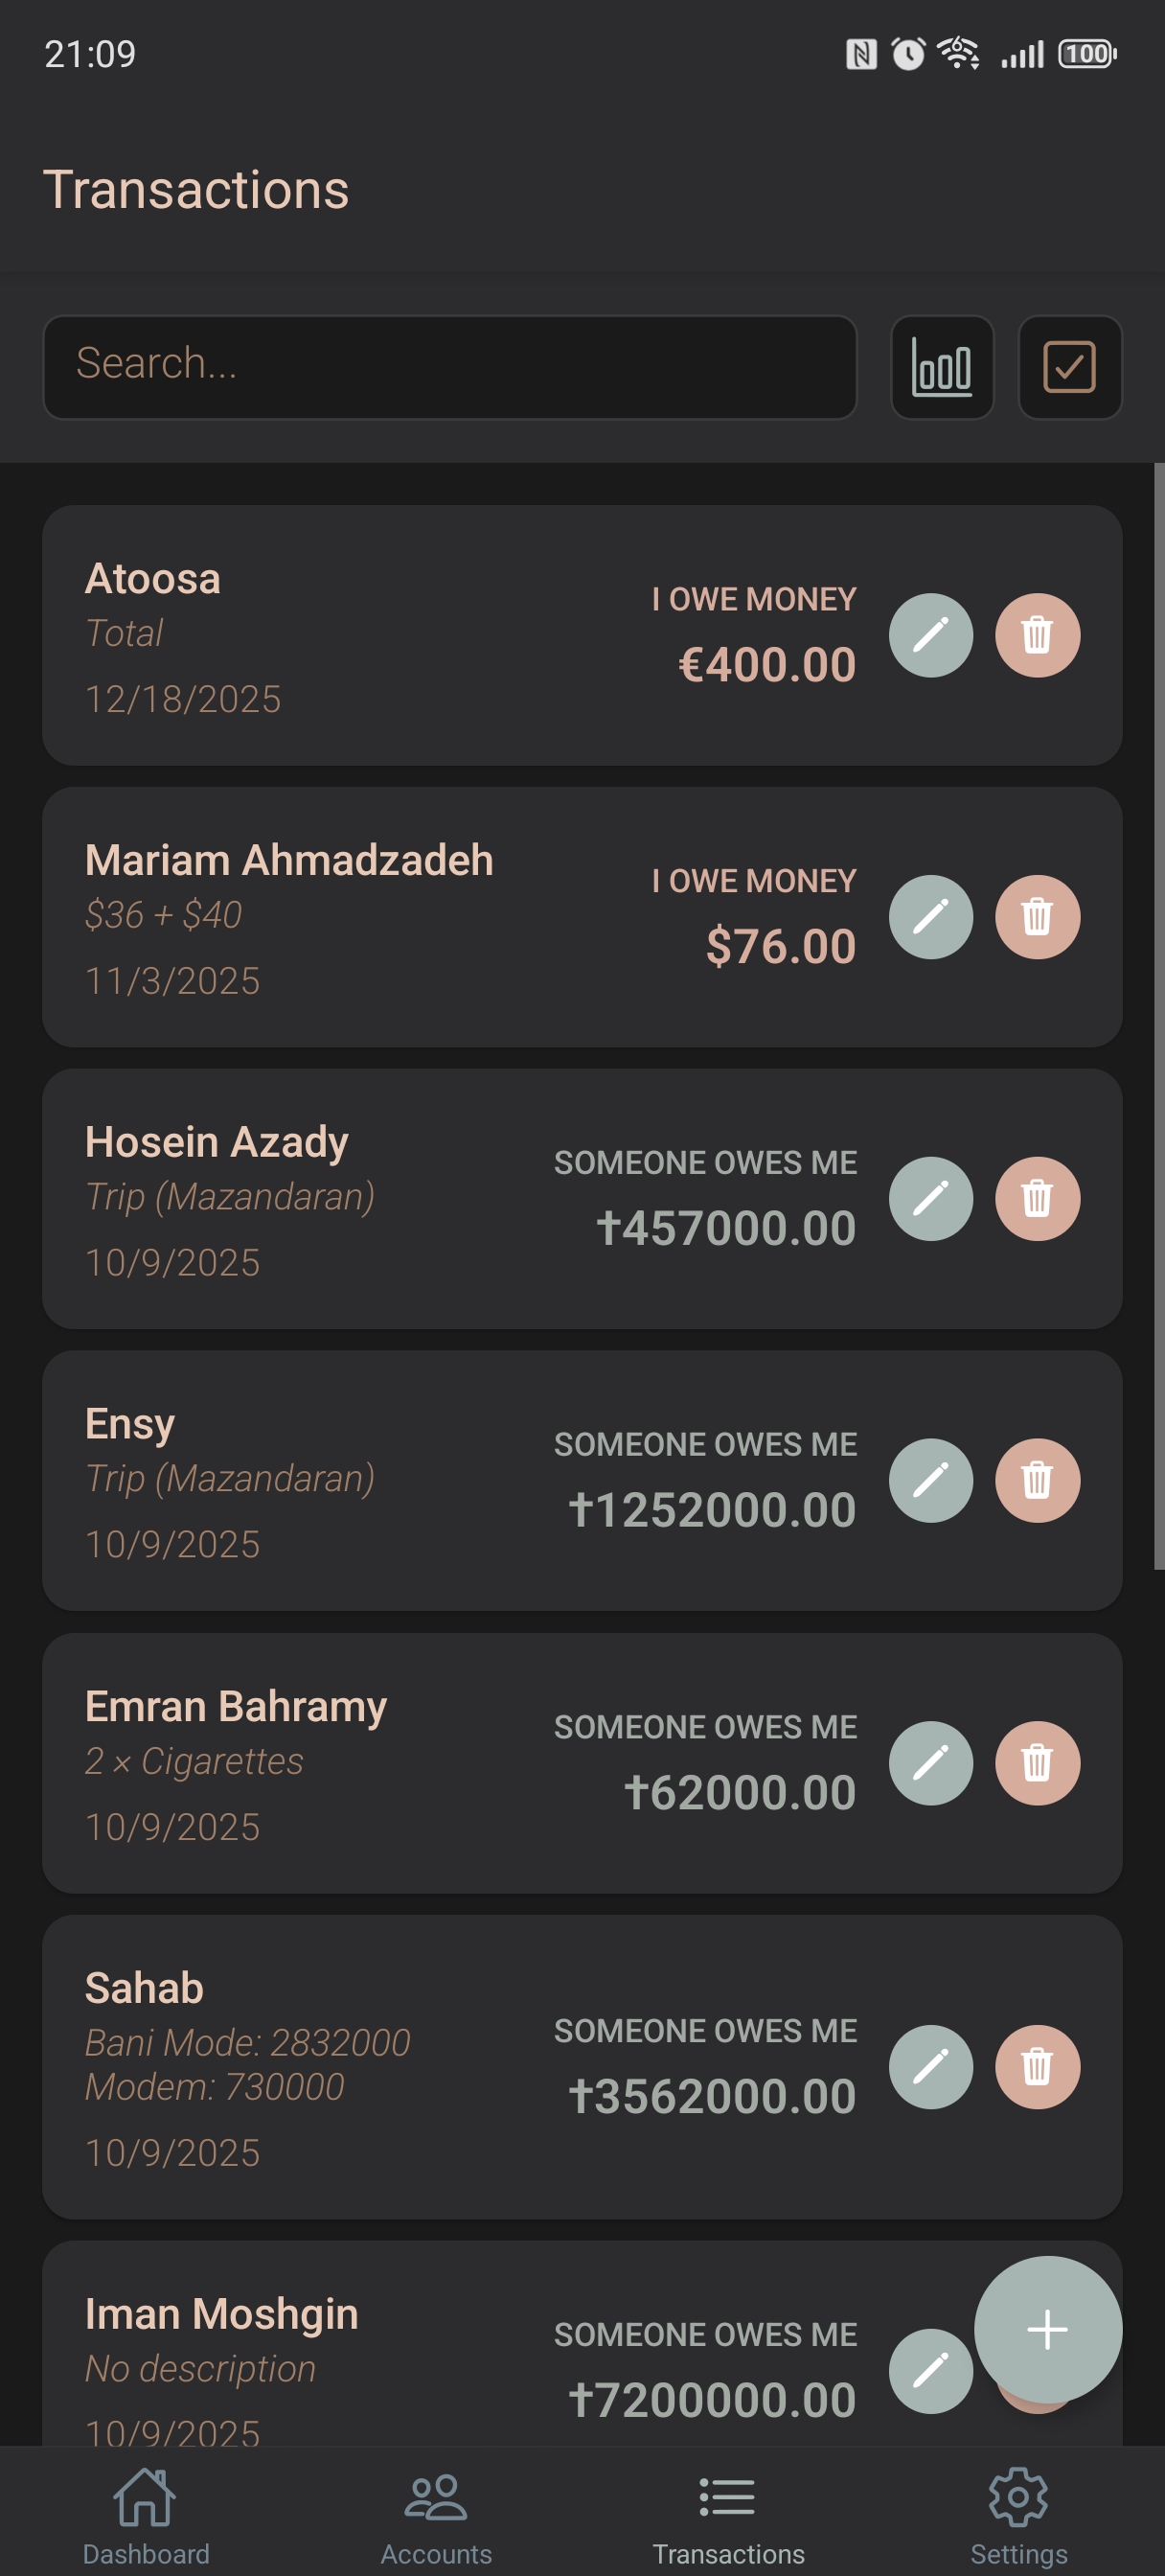Open the statistics chart view
1165x2576 pixels.
(x=941, y=367)
